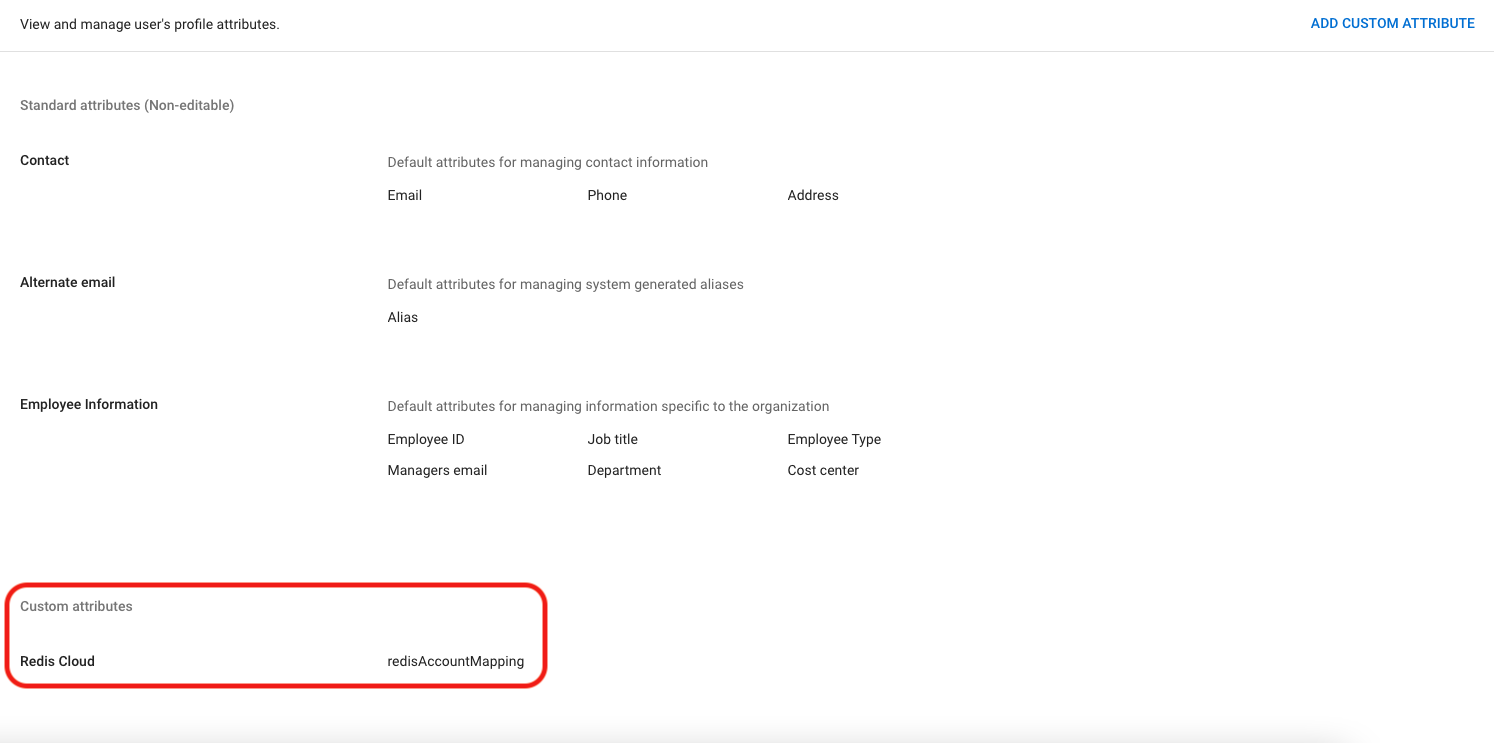The image size is (1494, 743).
Task: Click the ADD CUSTOM ATTRIBUTE button
Action: point(1392,23)
